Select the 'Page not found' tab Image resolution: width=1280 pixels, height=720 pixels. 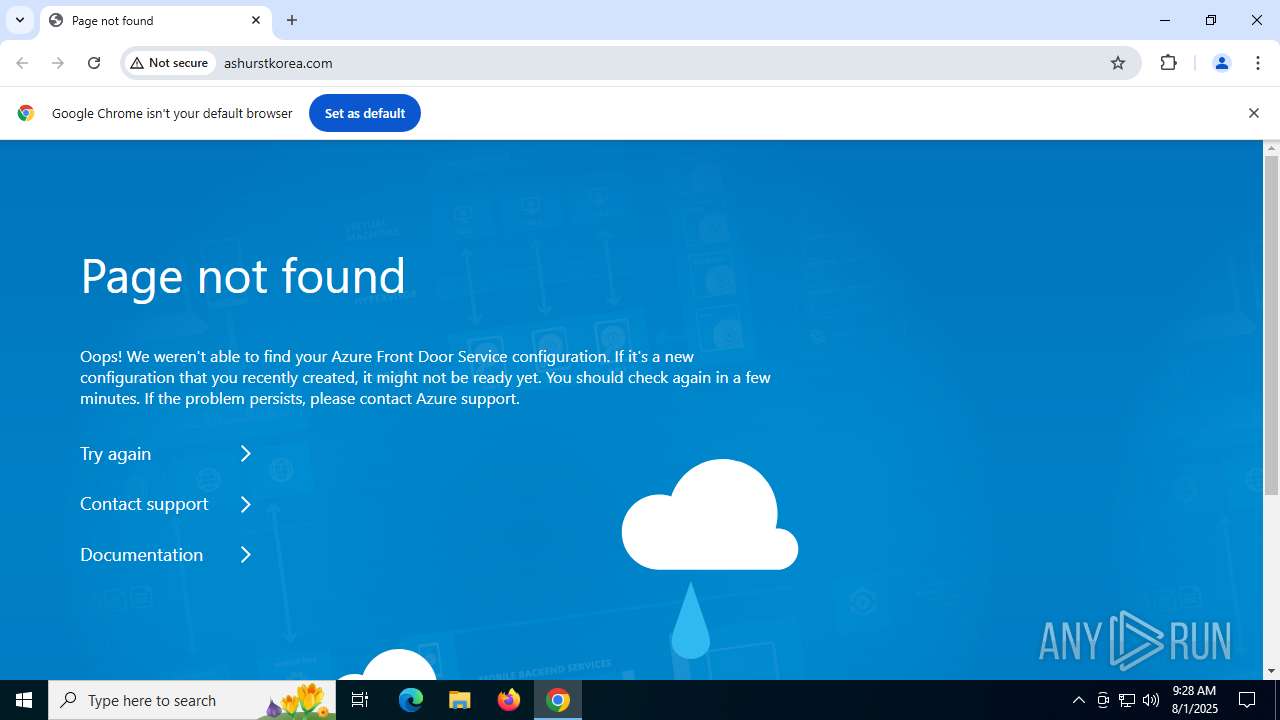(155, 20)
